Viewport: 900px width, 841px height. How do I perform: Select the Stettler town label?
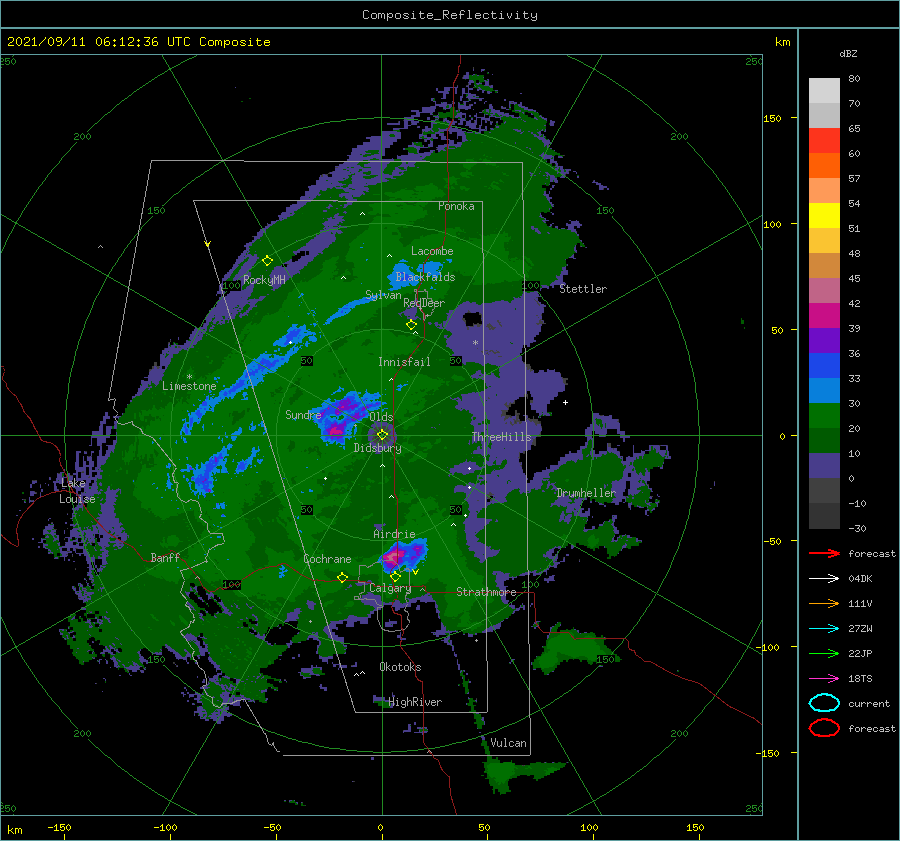pos(583,289)
